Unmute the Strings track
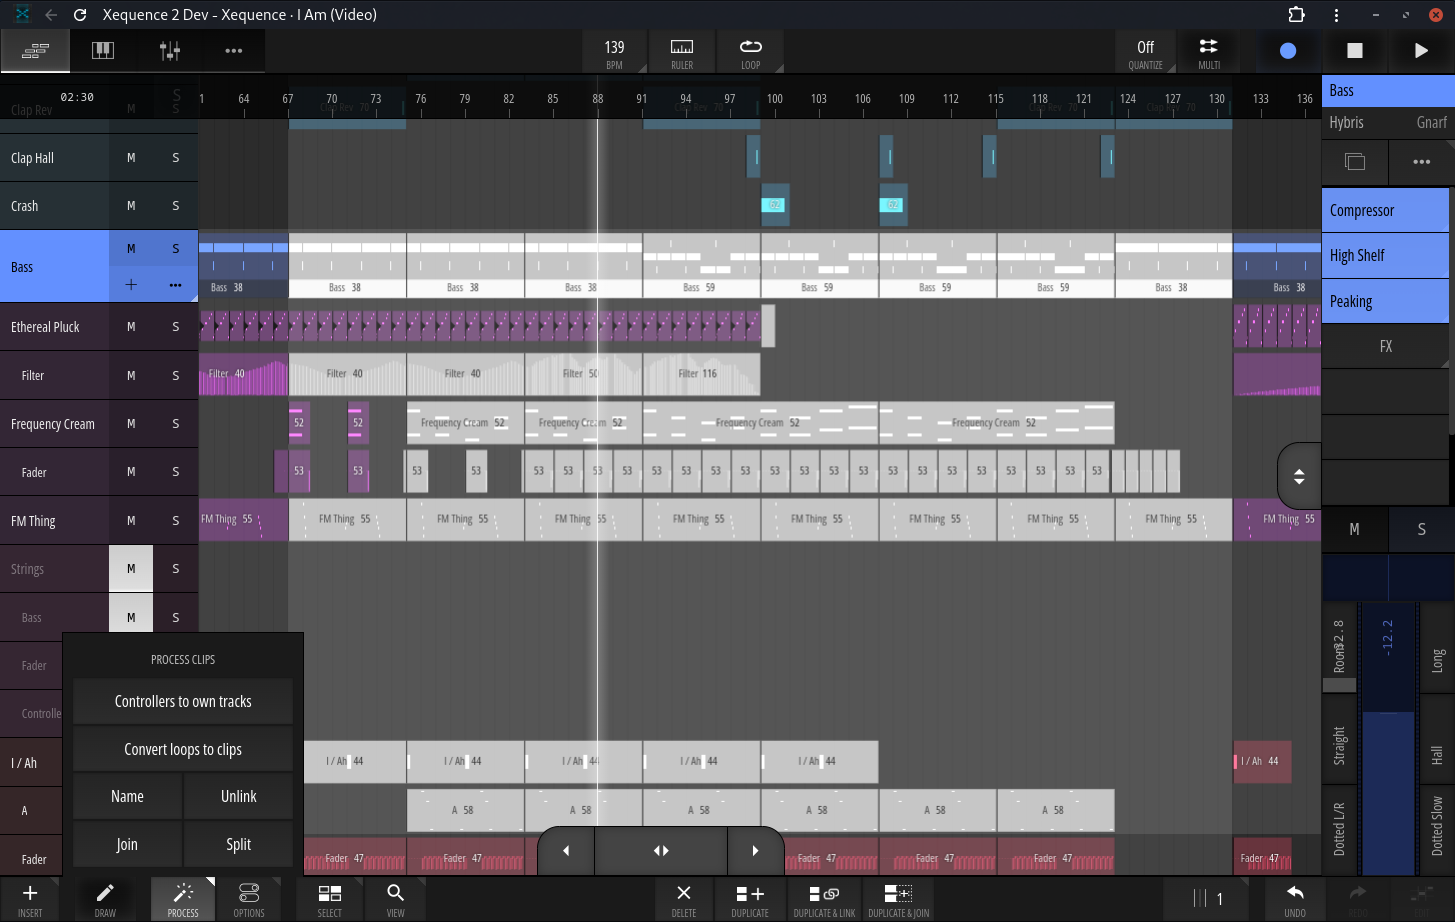This screenshot has width=1455, height=922. coord(131,569)
